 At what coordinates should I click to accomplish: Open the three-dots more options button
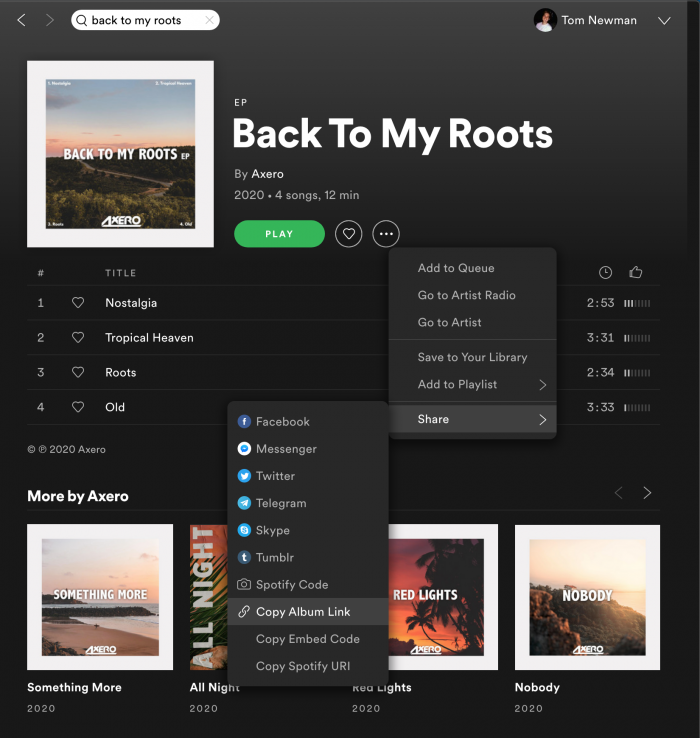point(386,234)
